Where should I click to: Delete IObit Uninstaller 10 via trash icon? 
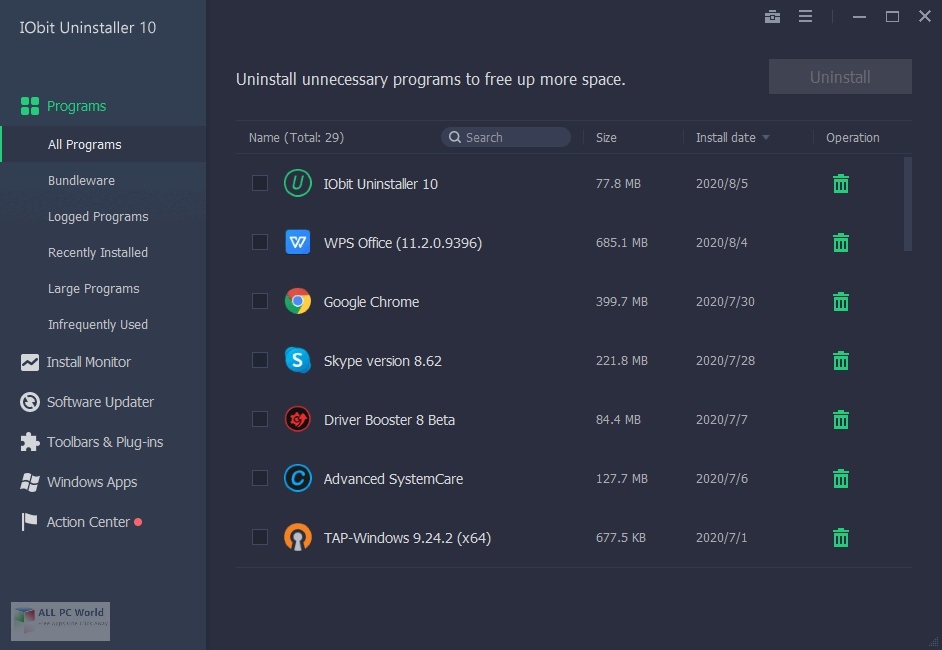840,183
